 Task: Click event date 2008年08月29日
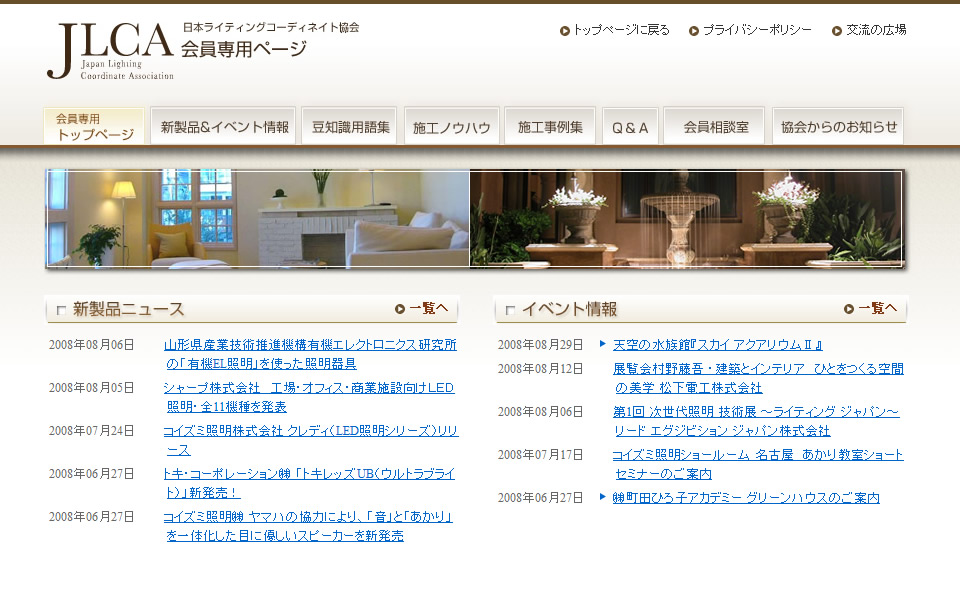(x=541, y=345)
